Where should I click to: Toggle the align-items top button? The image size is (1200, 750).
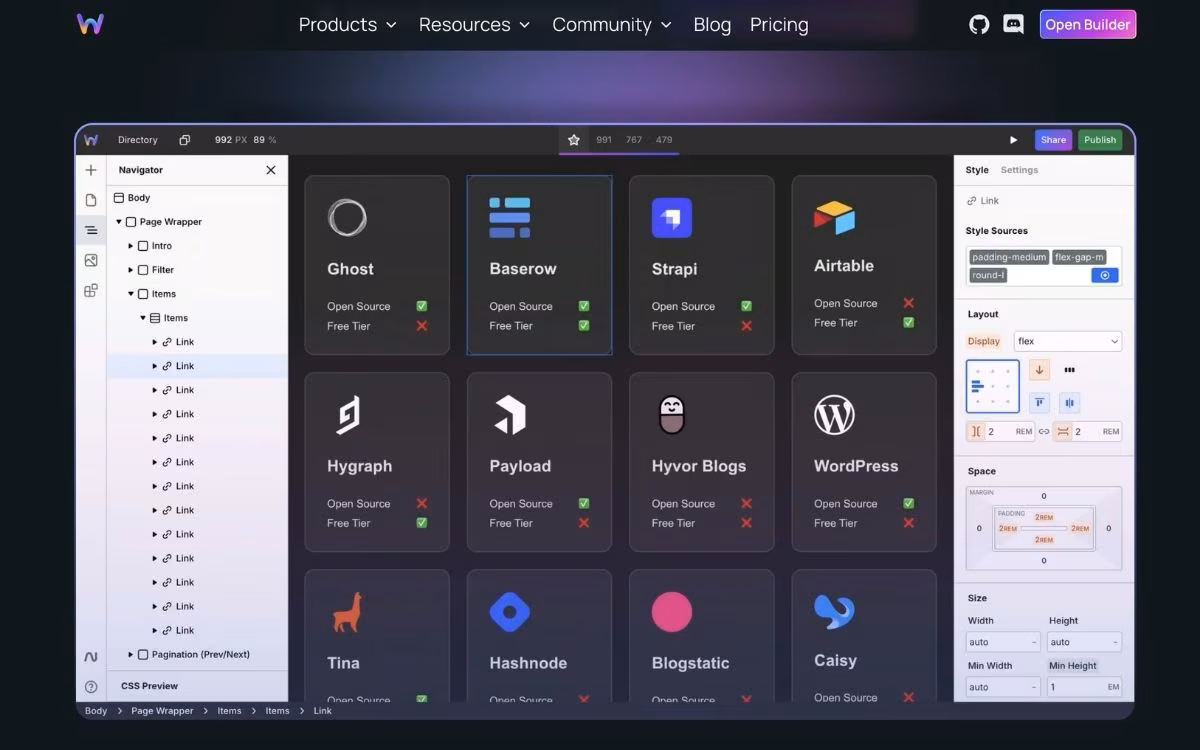point(1039,402)
